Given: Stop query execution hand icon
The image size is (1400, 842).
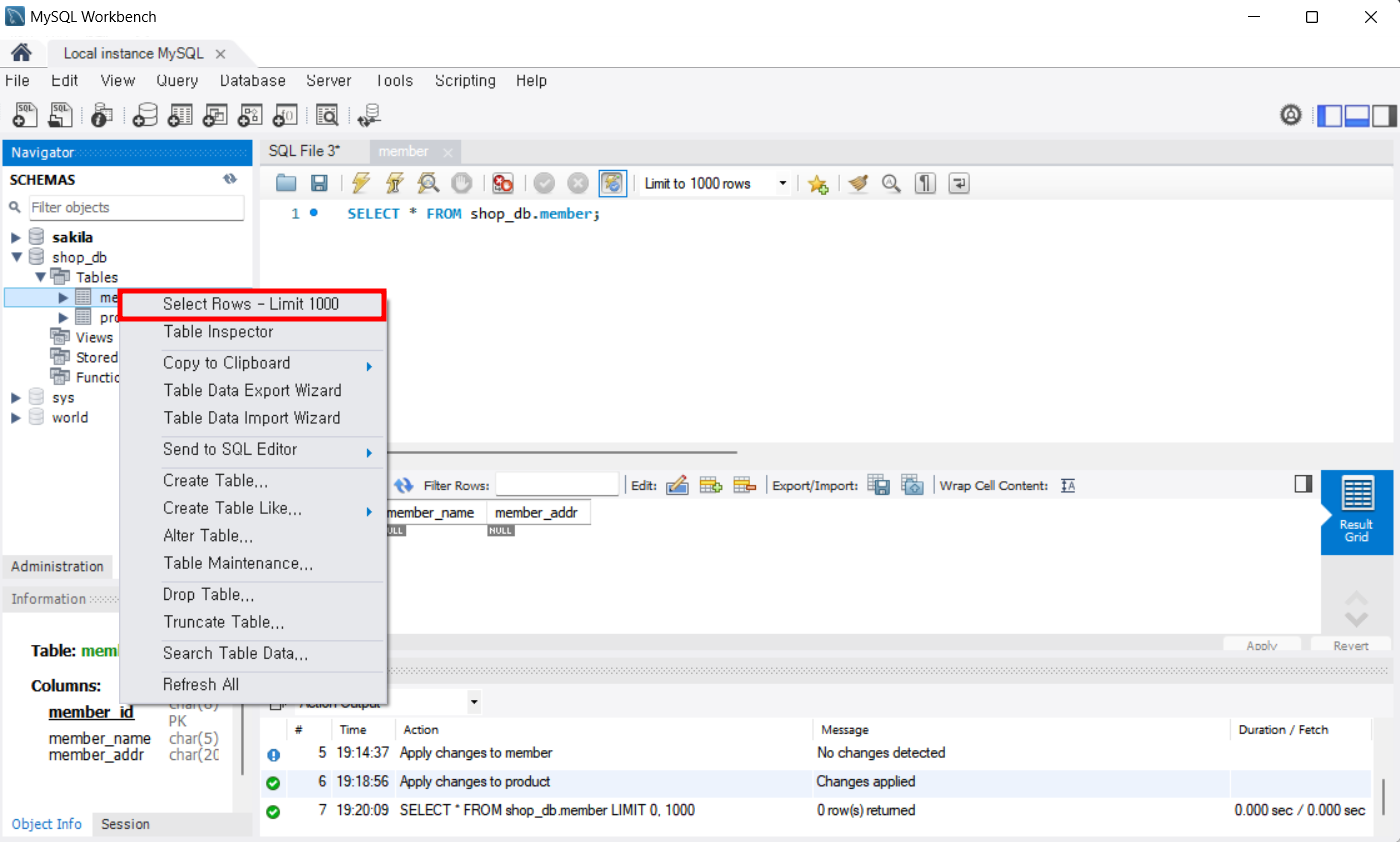Looking at the screenshot, I should [x=461, y=183].
